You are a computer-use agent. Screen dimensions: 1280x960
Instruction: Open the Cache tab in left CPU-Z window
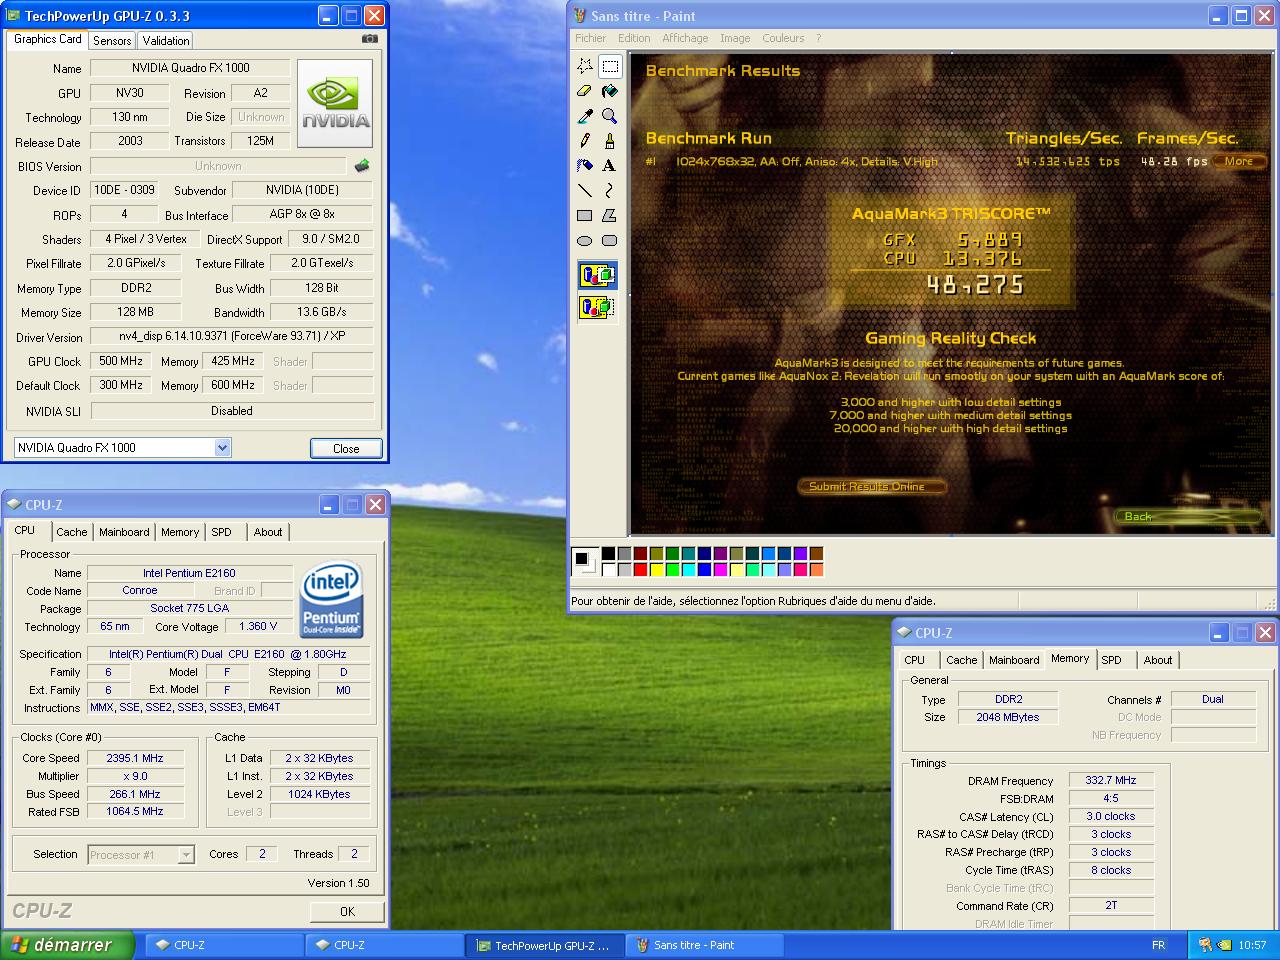pyautogui.click(x=72, y=532)
